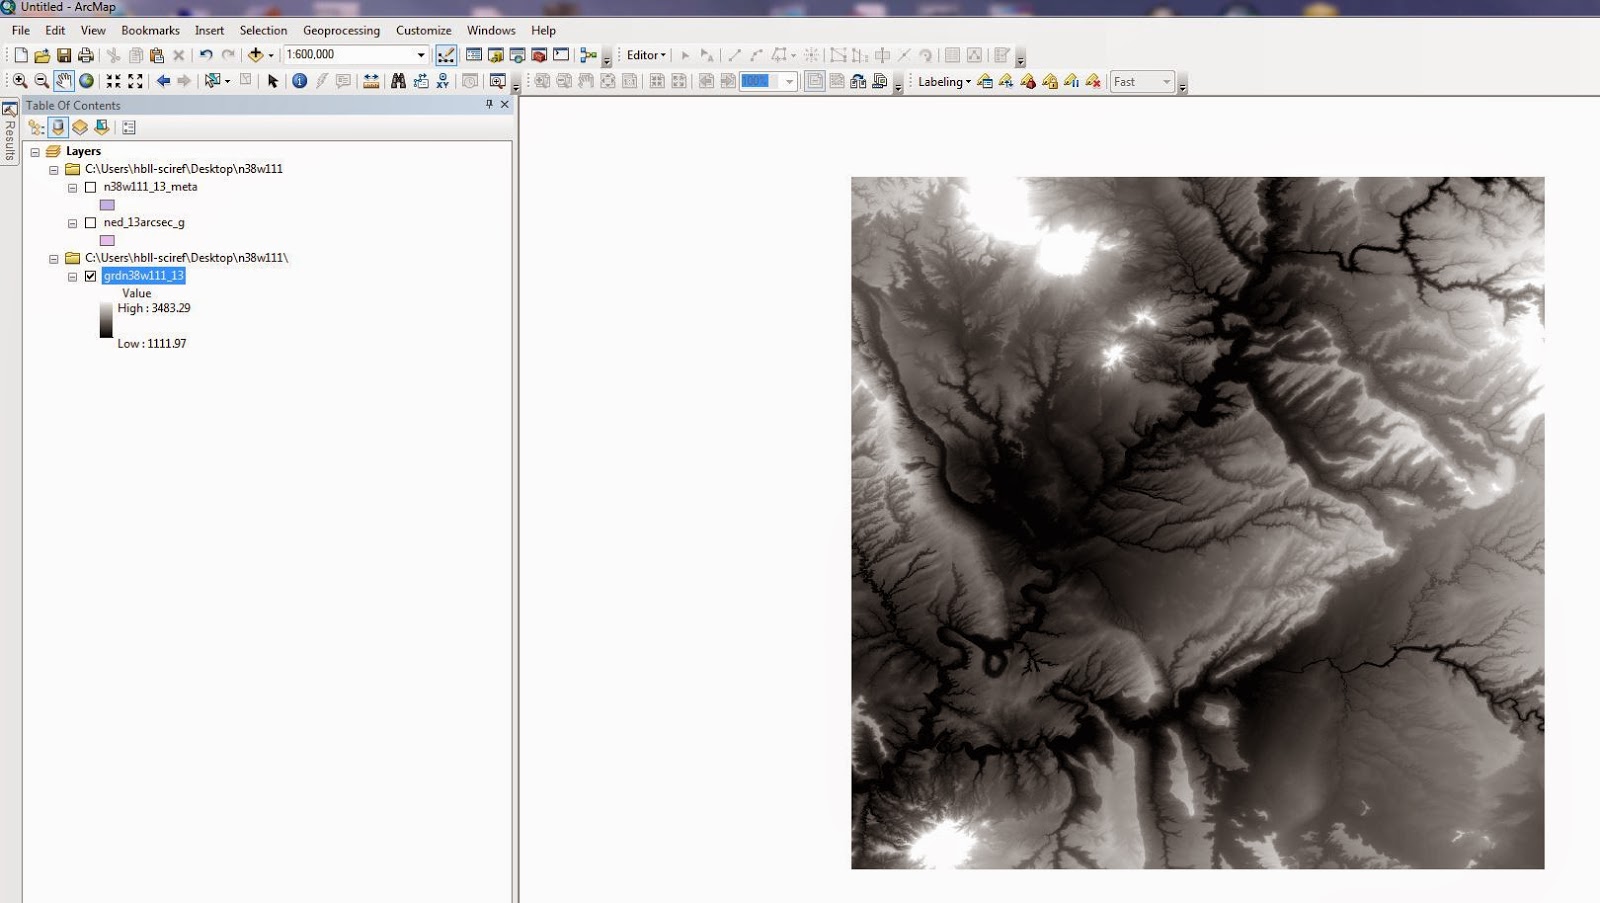Open the map scale 1:600,000 dropdown
1600x903 pixels.
(x=421, y=55)
